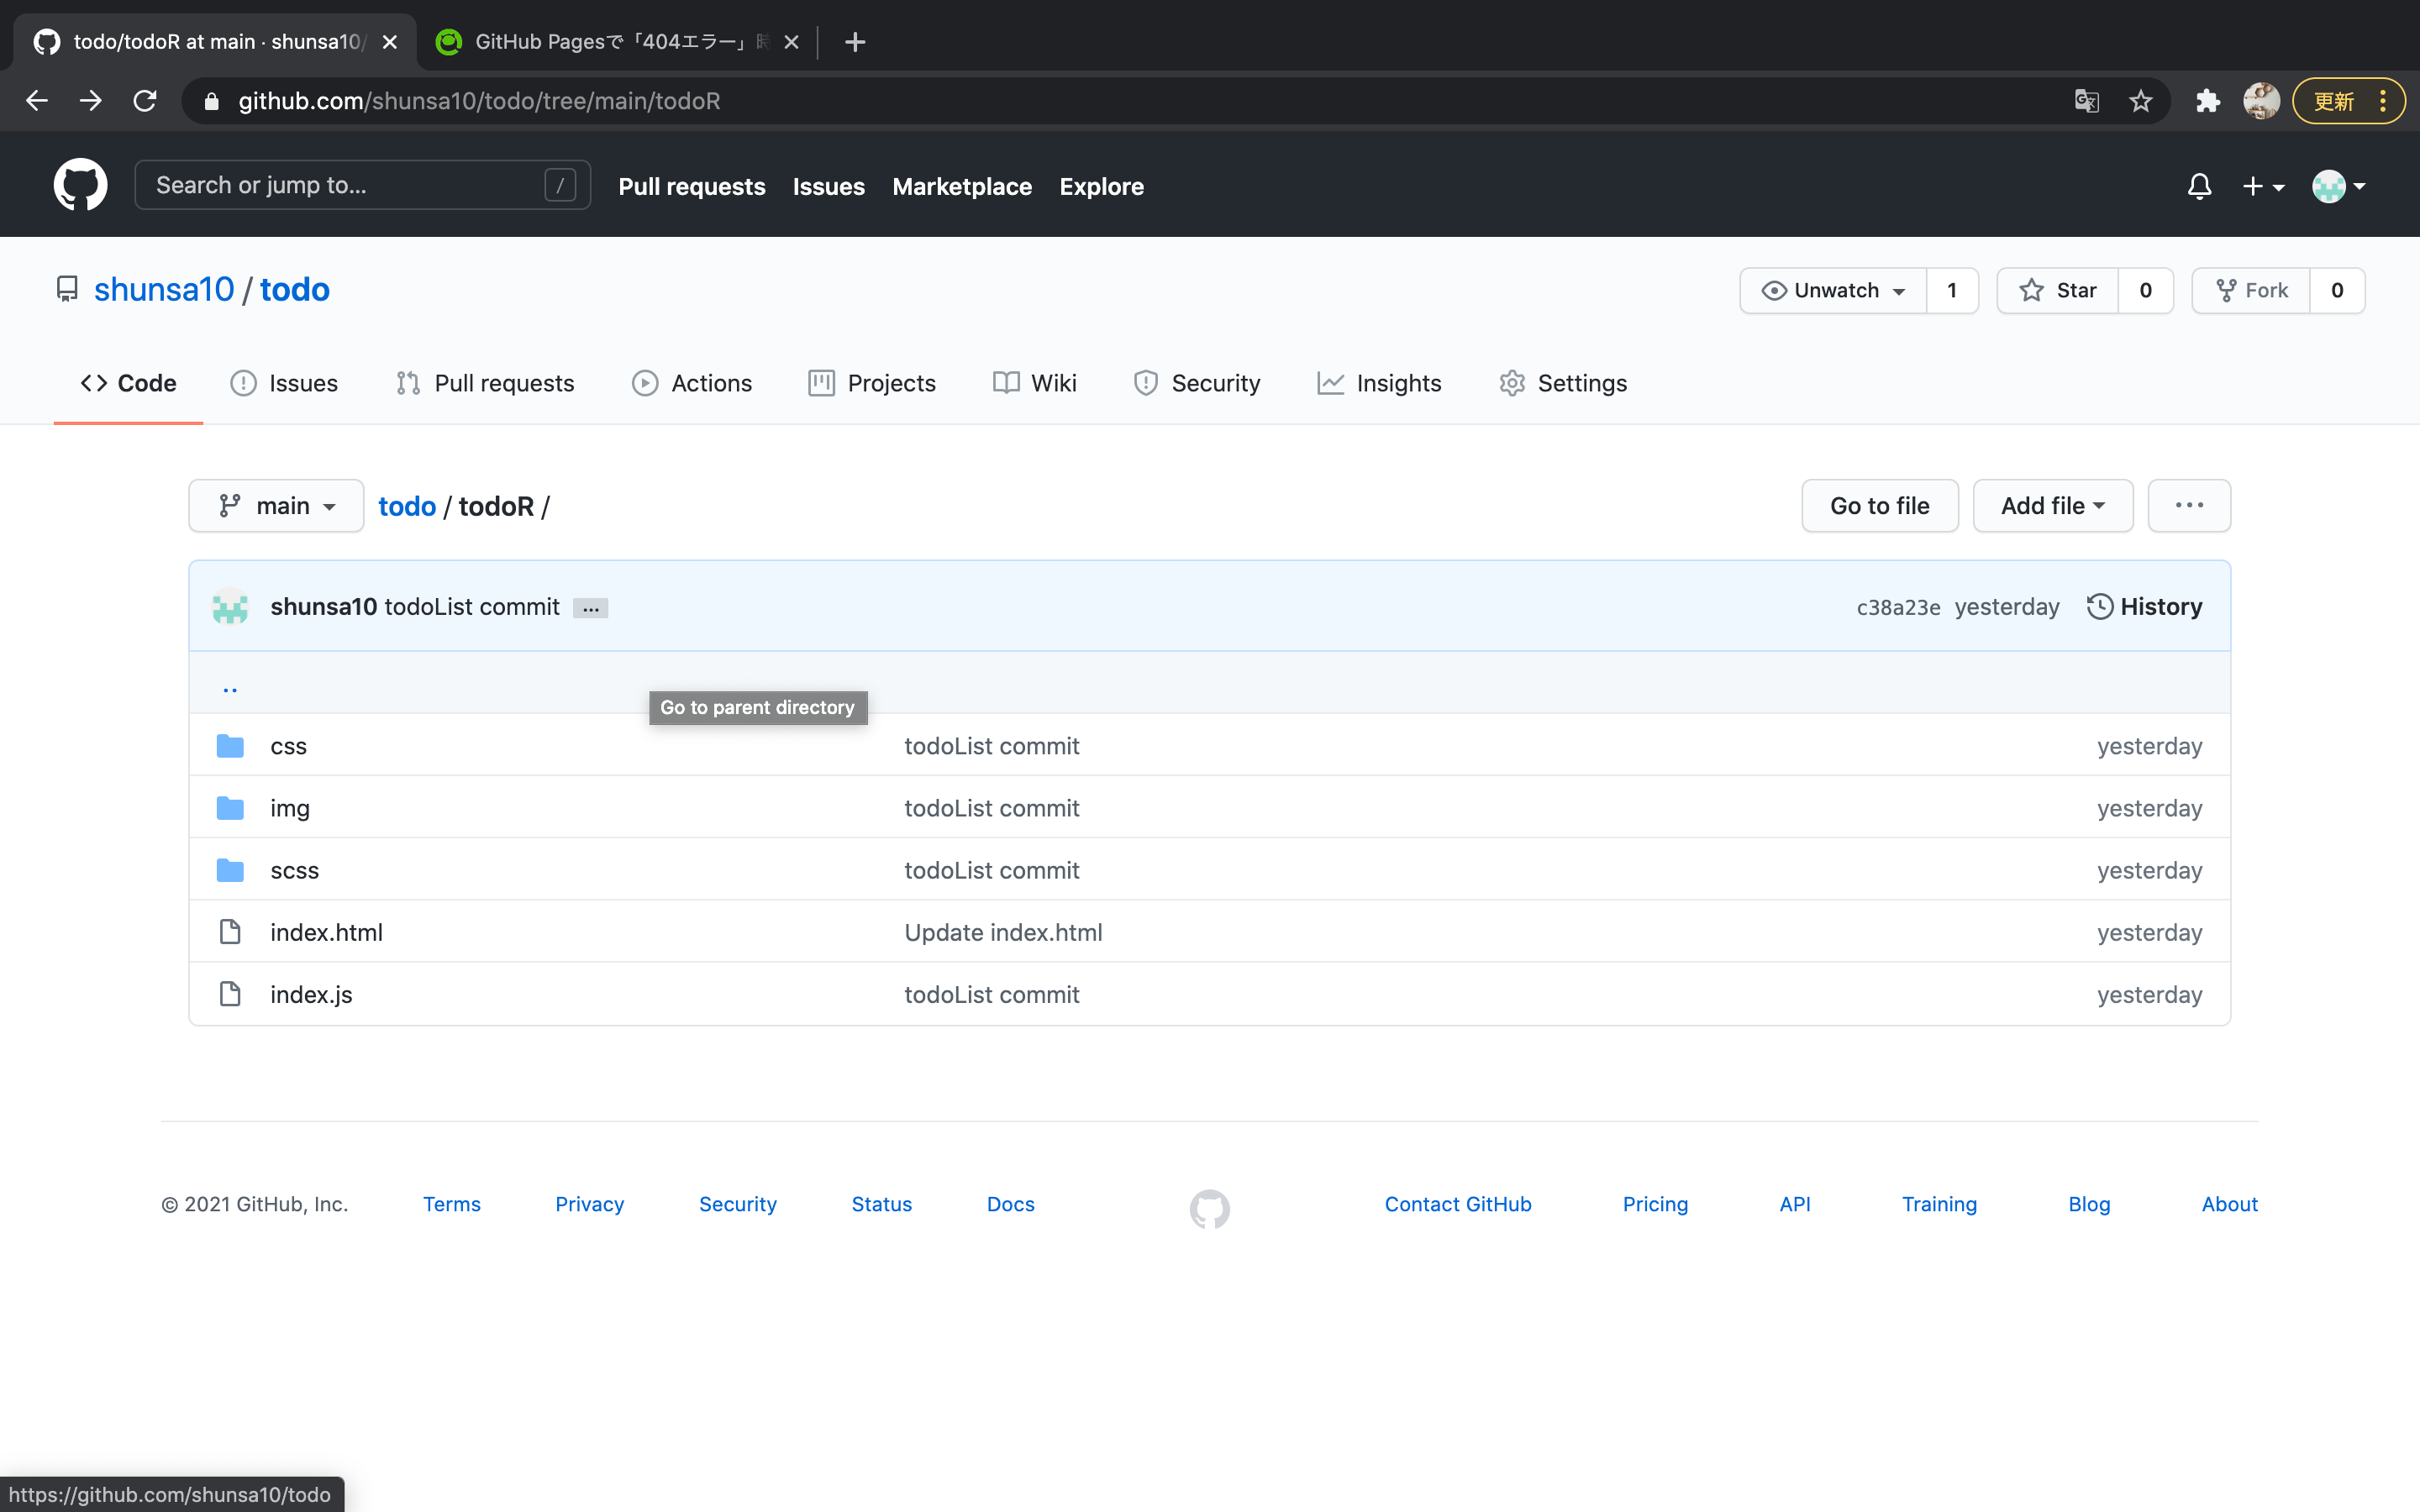Open the scss folder
This screenshot has height=1512, width=2420.
[x=294, y=870]
